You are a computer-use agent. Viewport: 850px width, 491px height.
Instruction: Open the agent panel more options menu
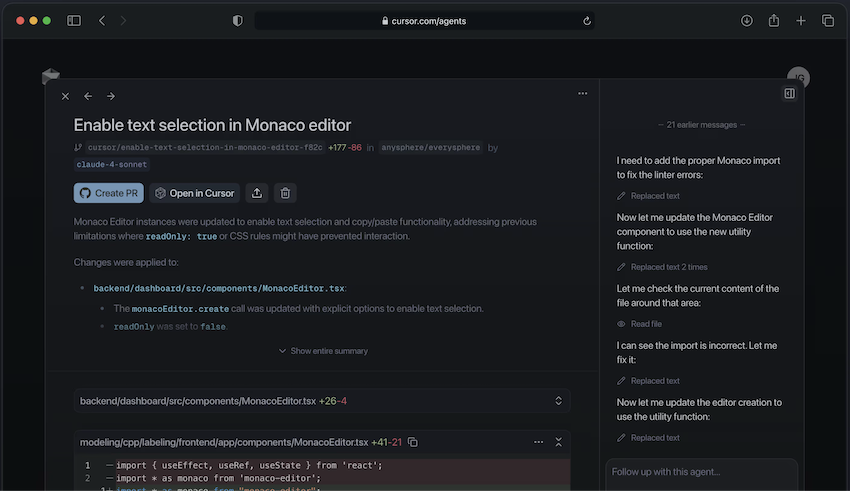(x=582, y=94)
